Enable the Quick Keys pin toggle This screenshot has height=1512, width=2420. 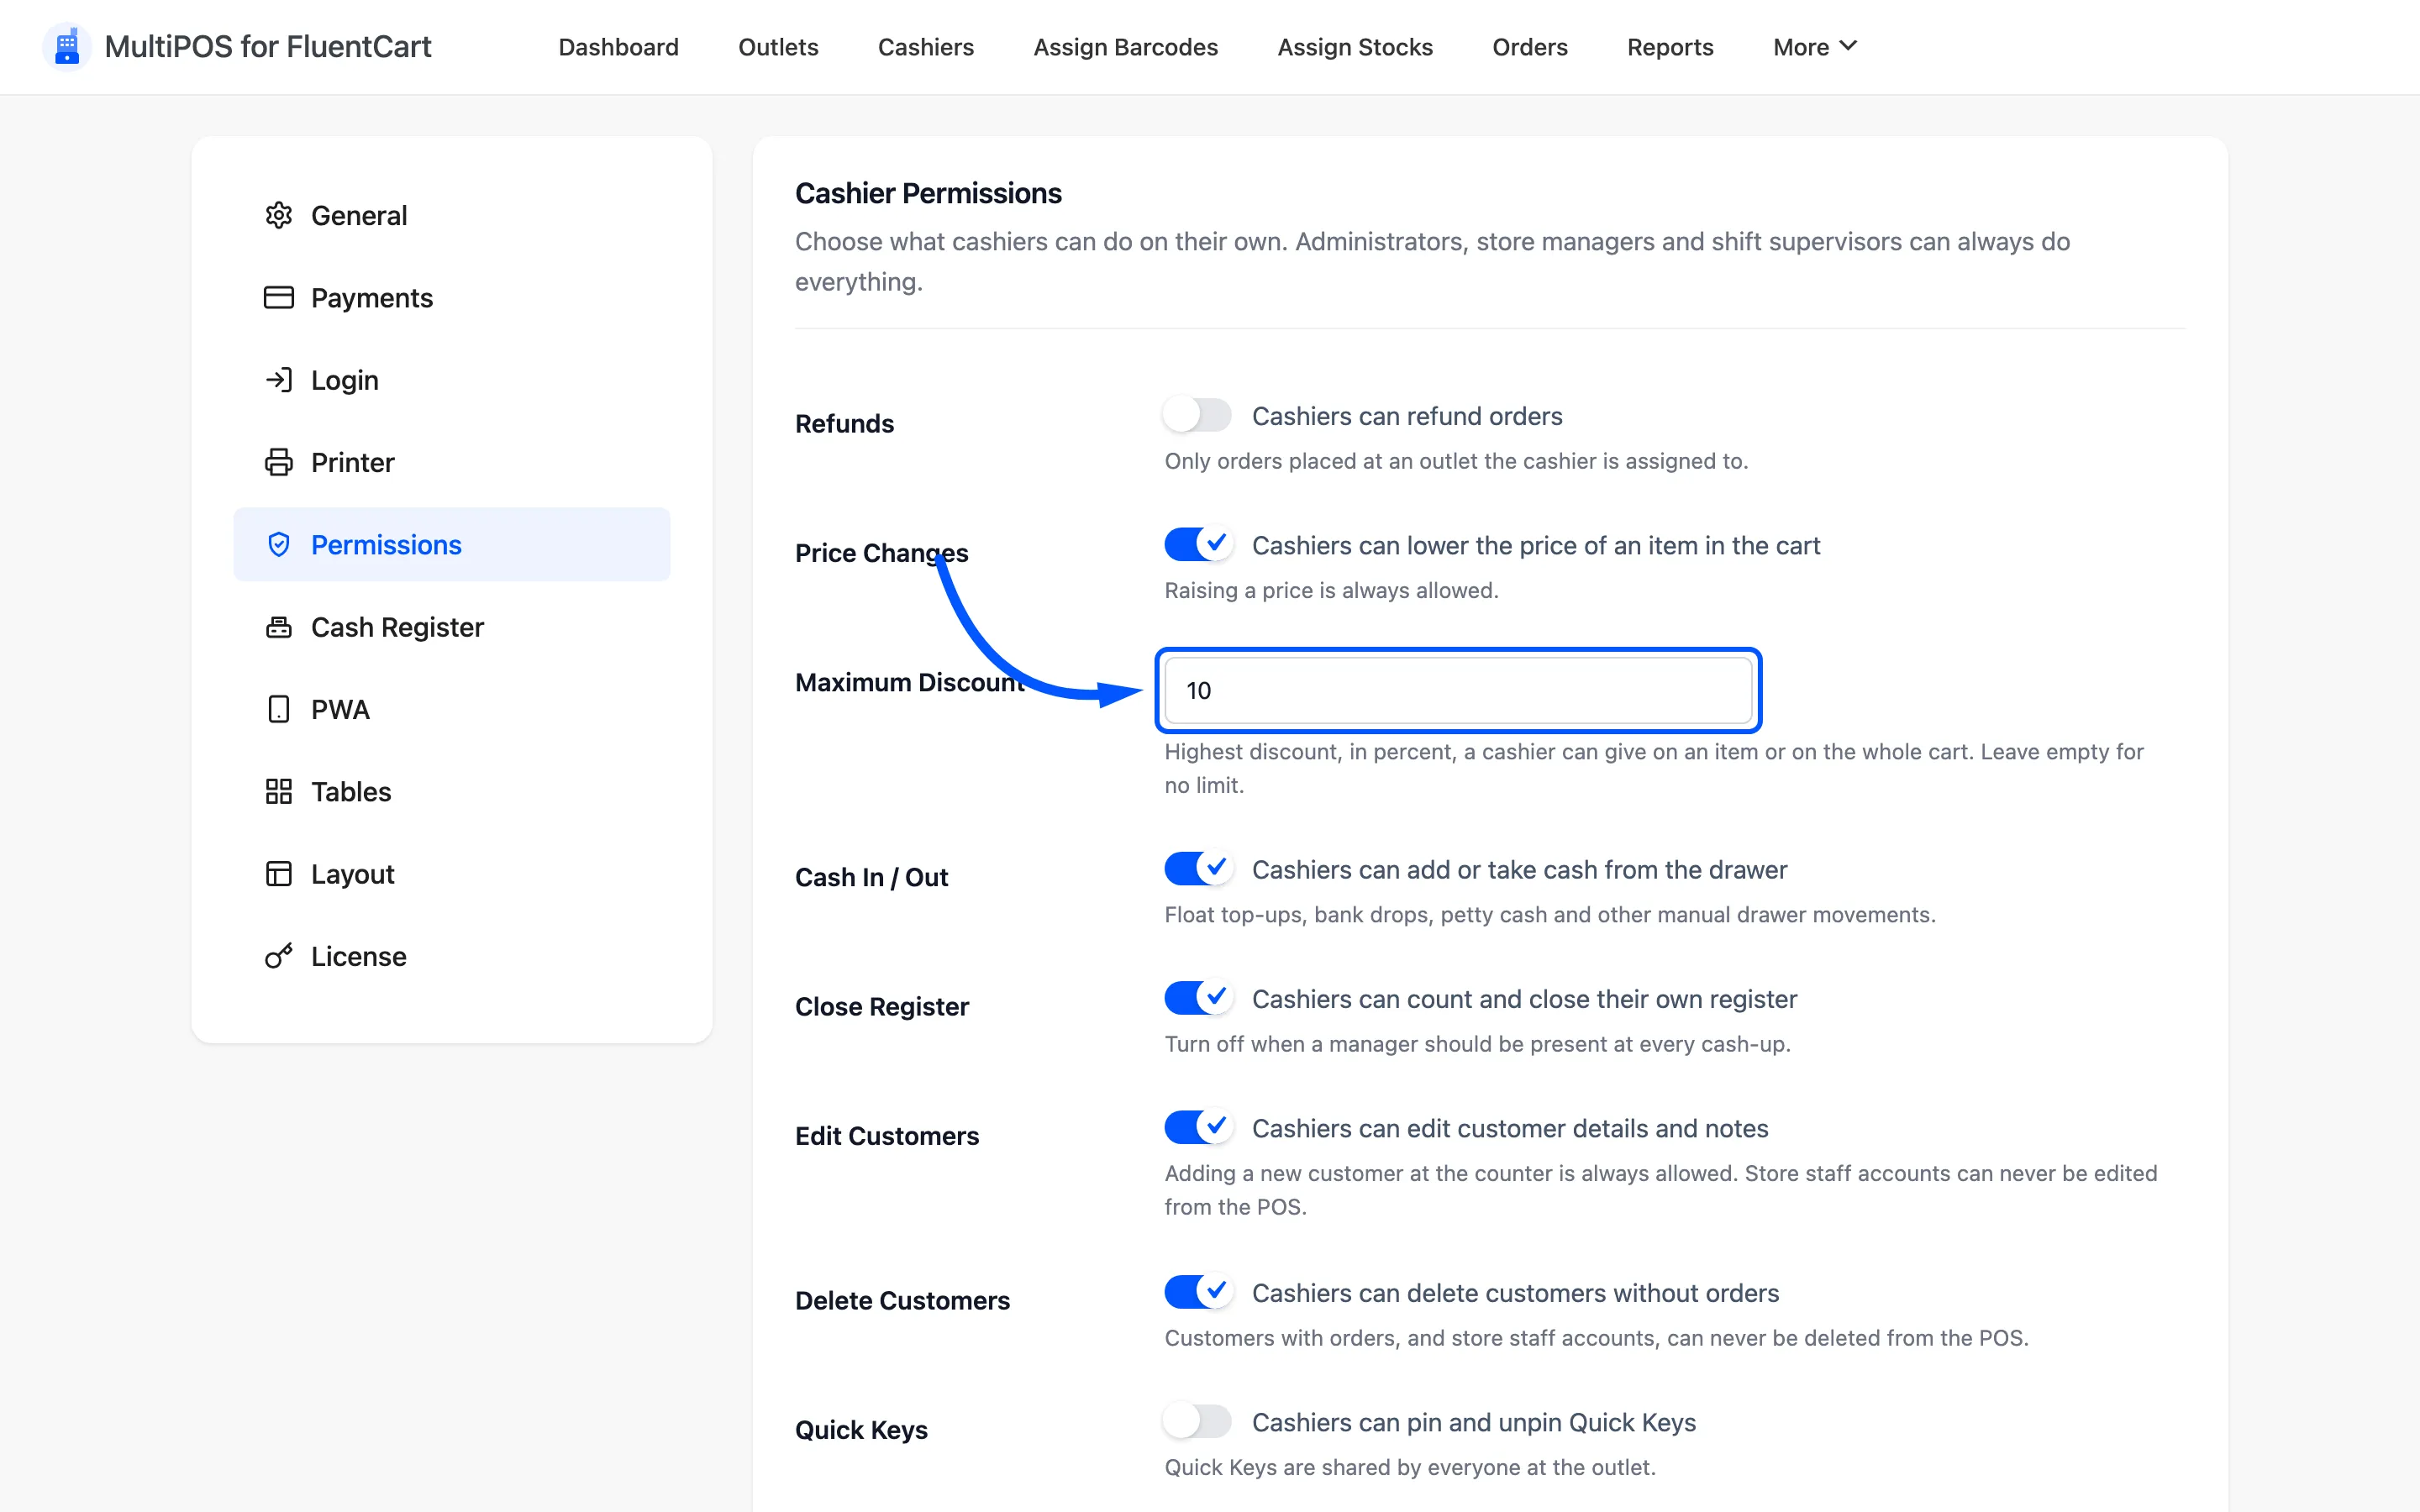[1197, 1422]
